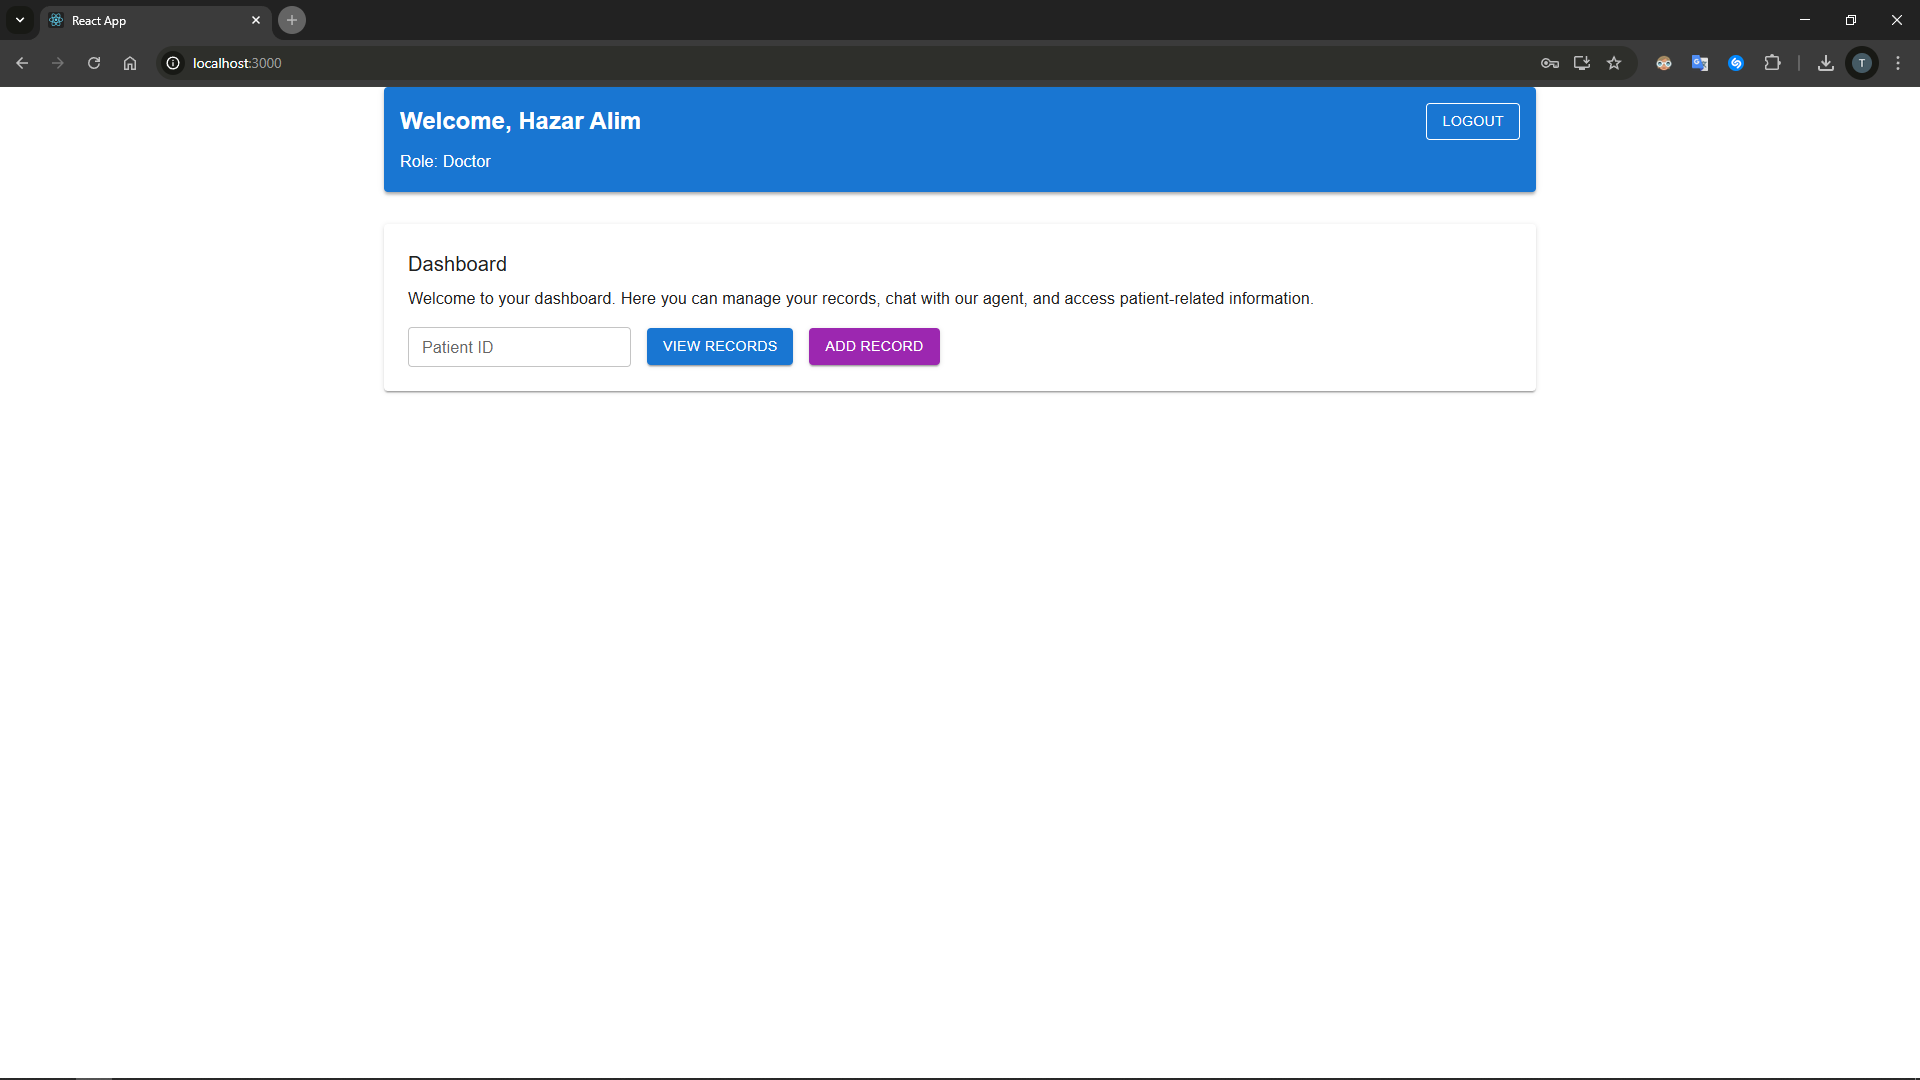
Task: Click the Logout button
Action: (x=1472, y=121)
